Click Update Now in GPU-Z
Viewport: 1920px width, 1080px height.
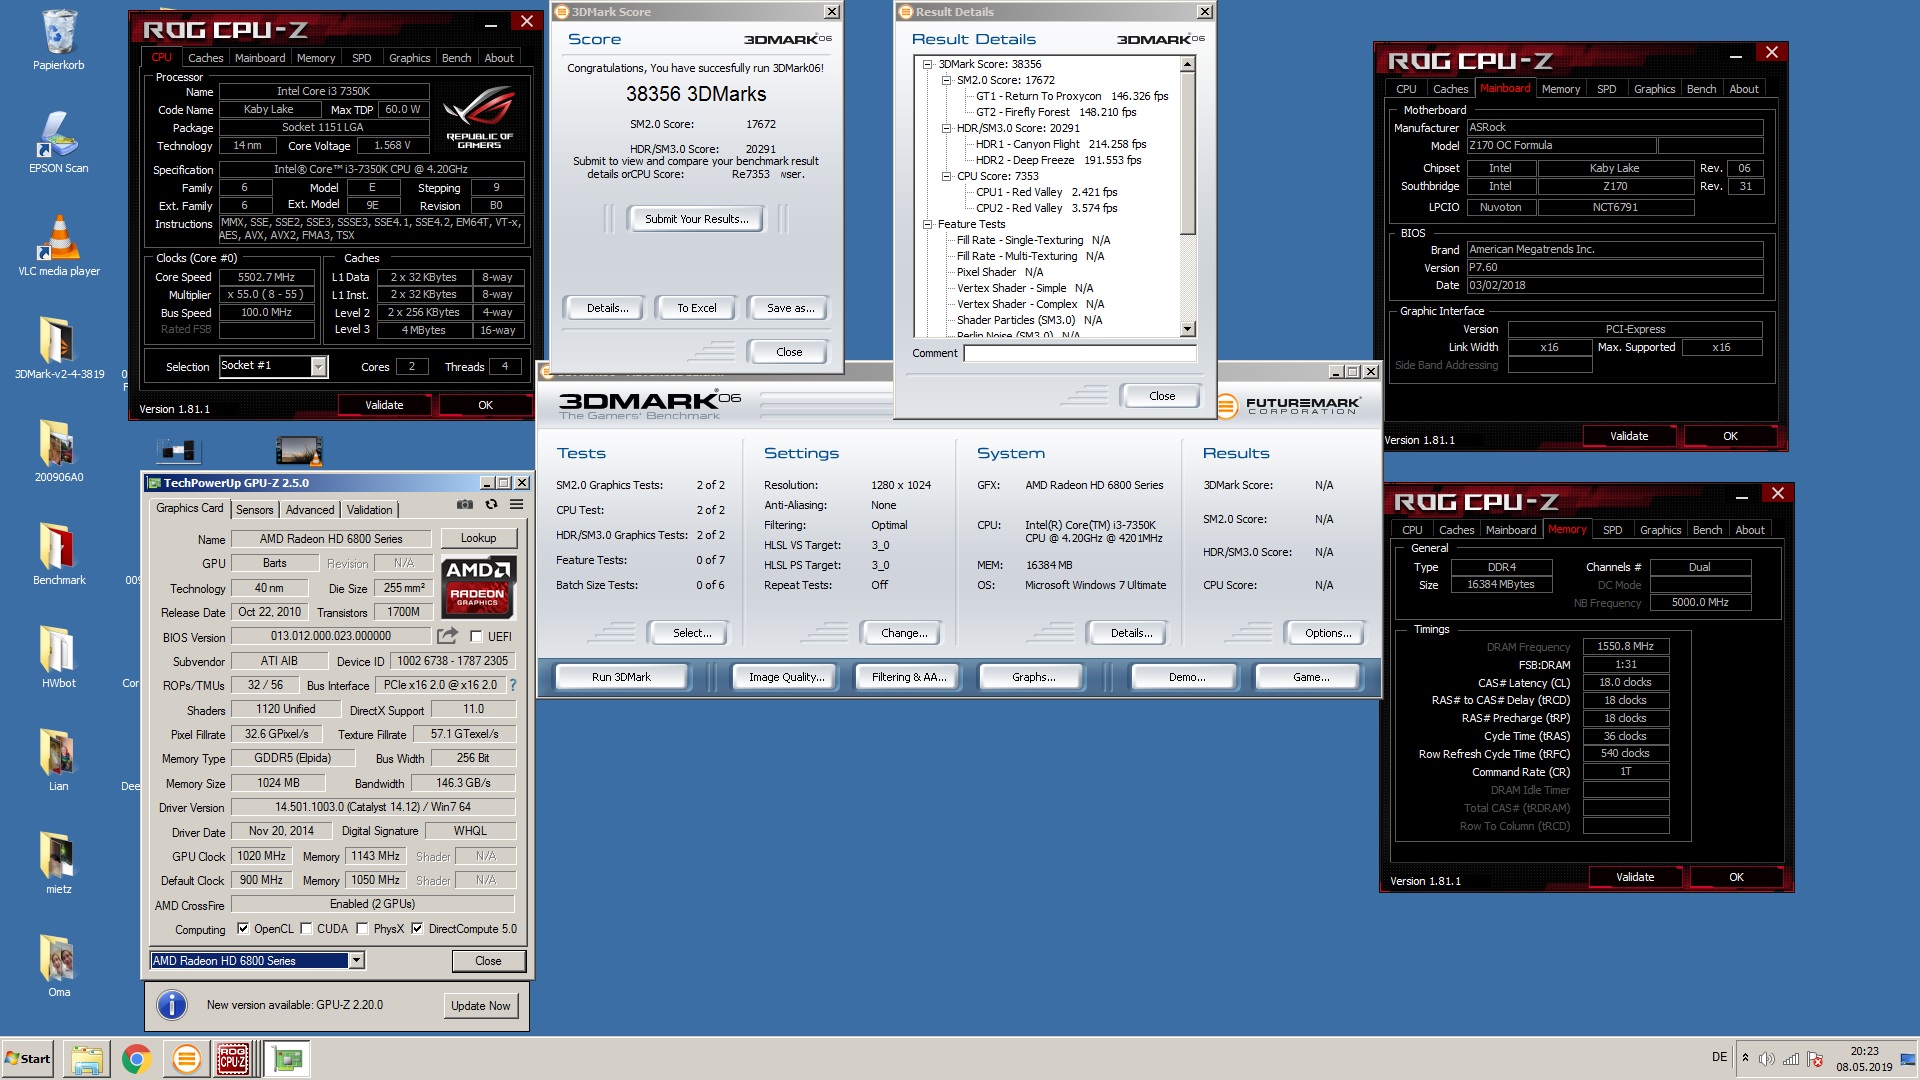click(481, 1006)
